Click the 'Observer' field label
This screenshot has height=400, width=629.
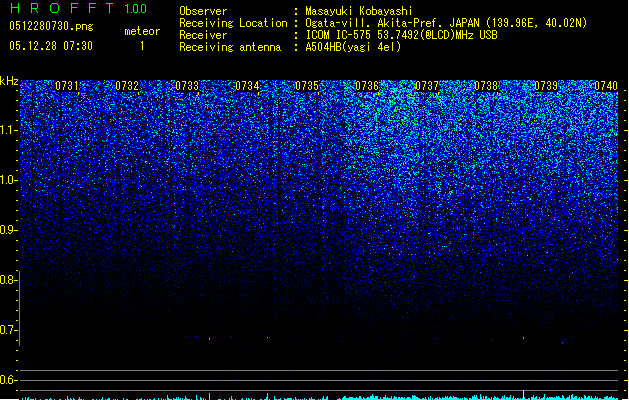click(203, 11)
